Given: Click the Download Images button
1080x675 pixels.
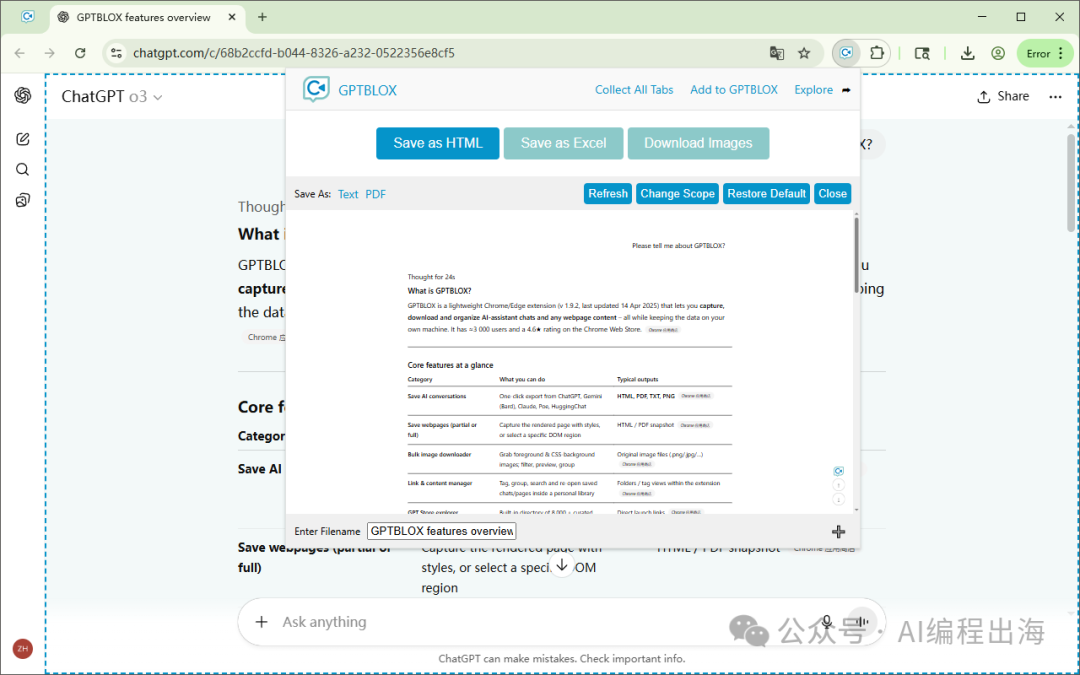Looking at the screenshot, I should coord(698,143).
